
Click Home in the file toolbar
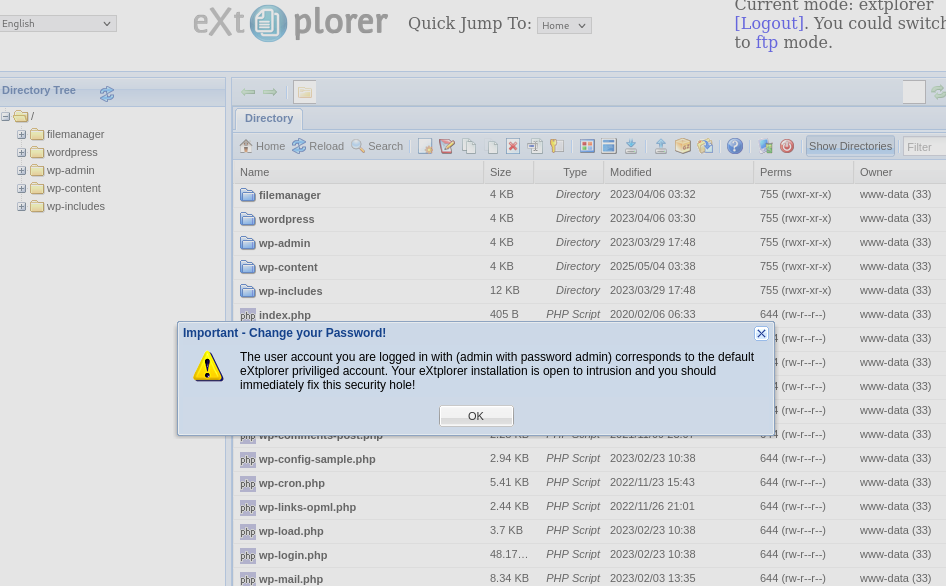(x=262, y=146)
